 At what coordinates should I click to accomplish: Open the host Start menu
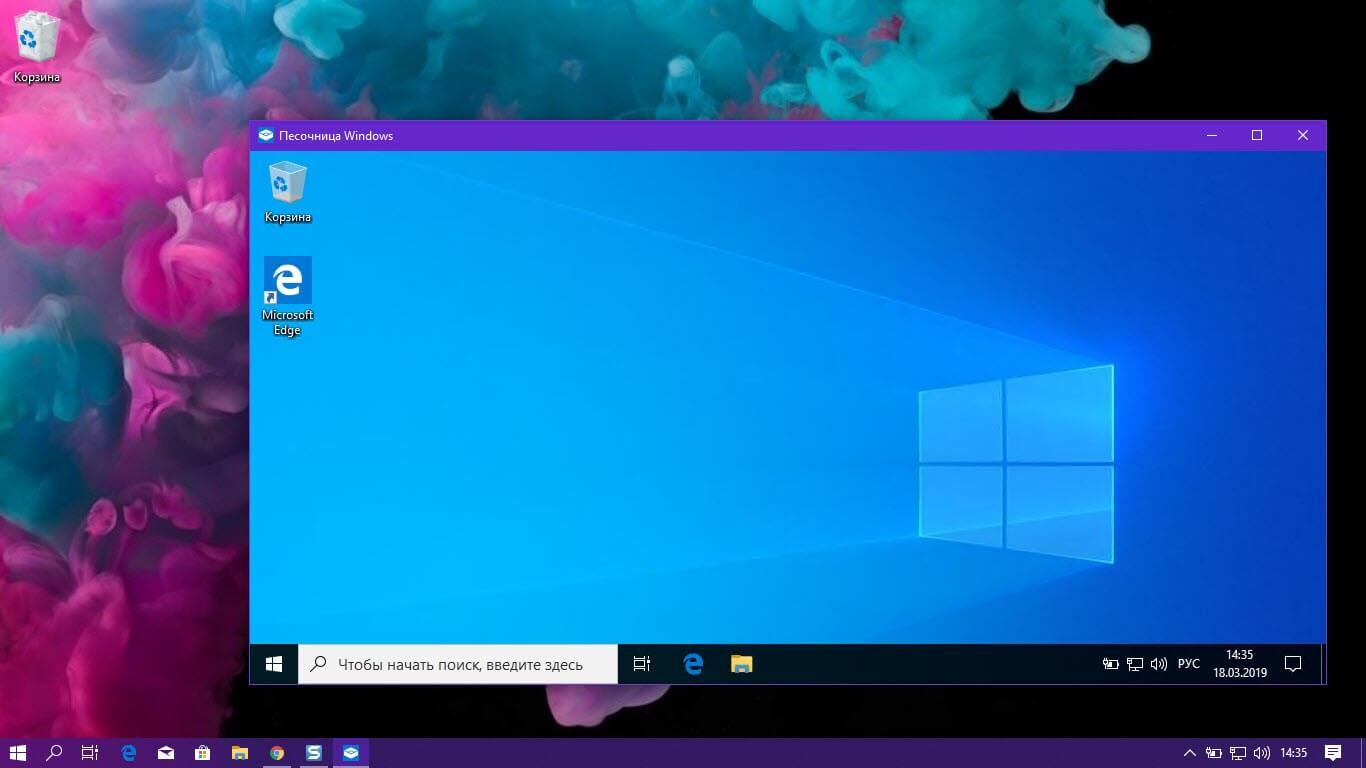coord(16,753)
